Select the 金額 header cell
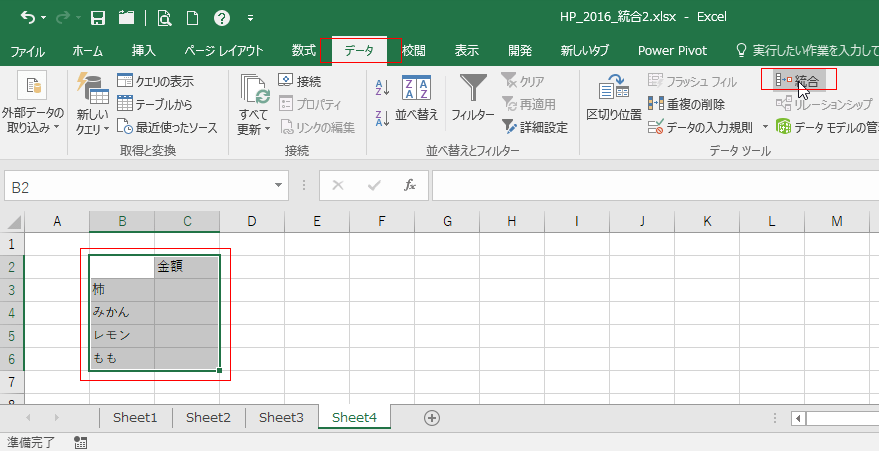 [187, 267]
